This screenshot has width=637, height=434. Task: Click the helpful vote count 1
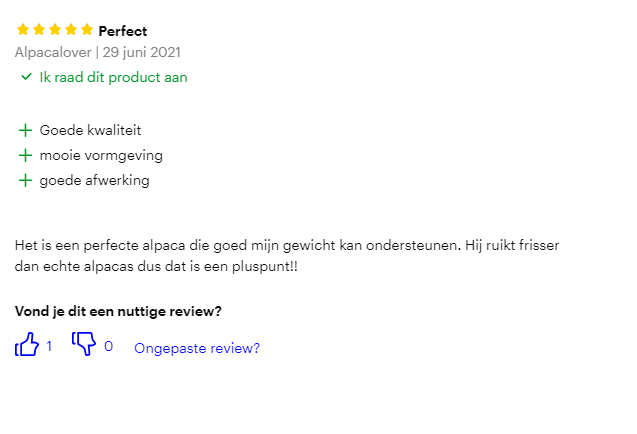click(x=49, y=347)
